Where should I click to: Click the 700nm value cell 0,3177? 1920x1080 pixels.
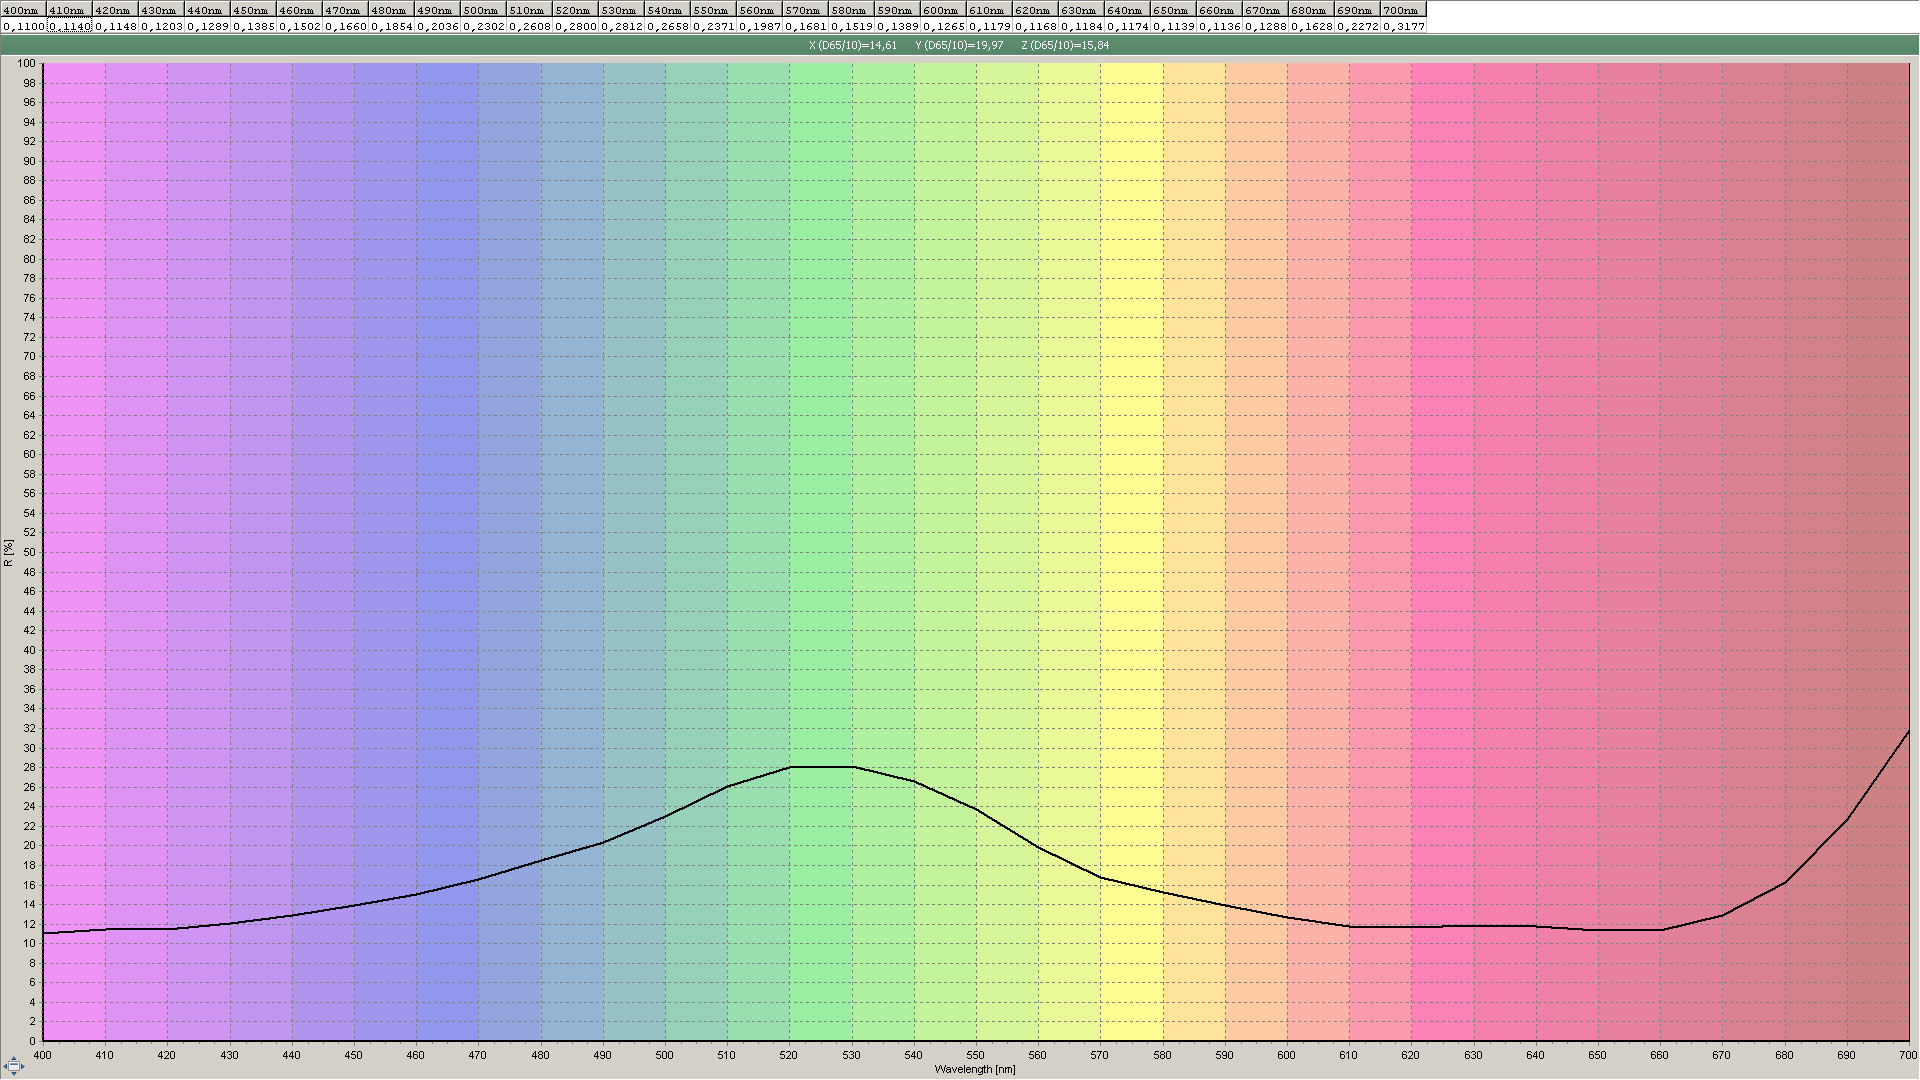(x=1403, y=26)
